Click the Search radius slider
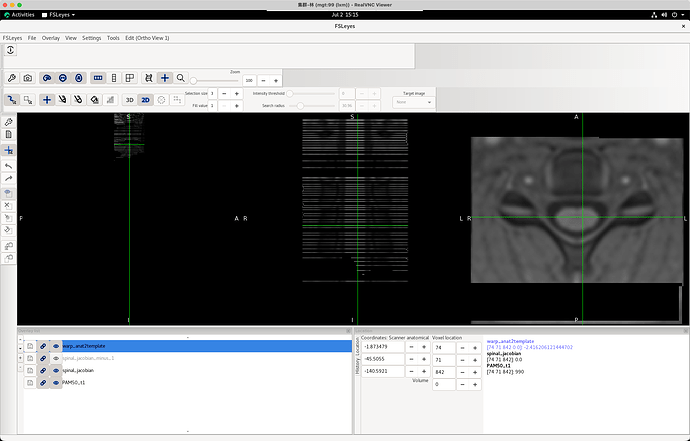Viewport: 690px width, 441px height. [312, 106]
